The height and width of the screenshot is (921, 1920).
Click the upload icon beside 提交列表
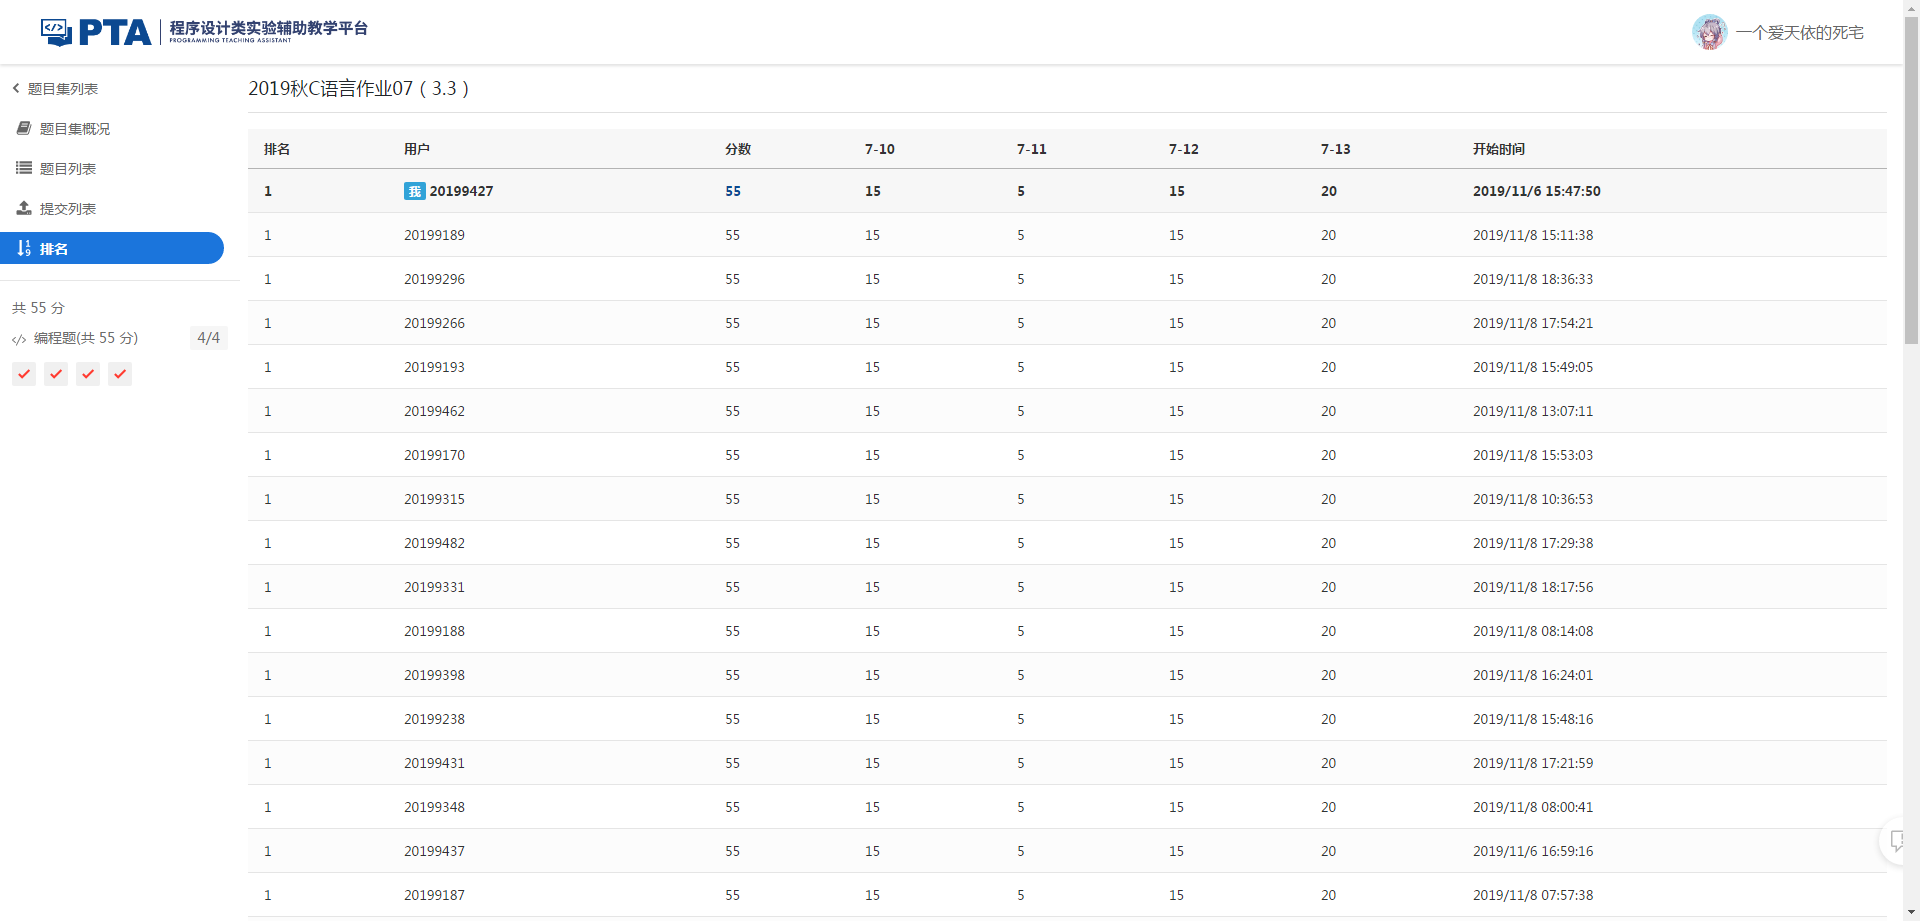[x=24, y=208]
